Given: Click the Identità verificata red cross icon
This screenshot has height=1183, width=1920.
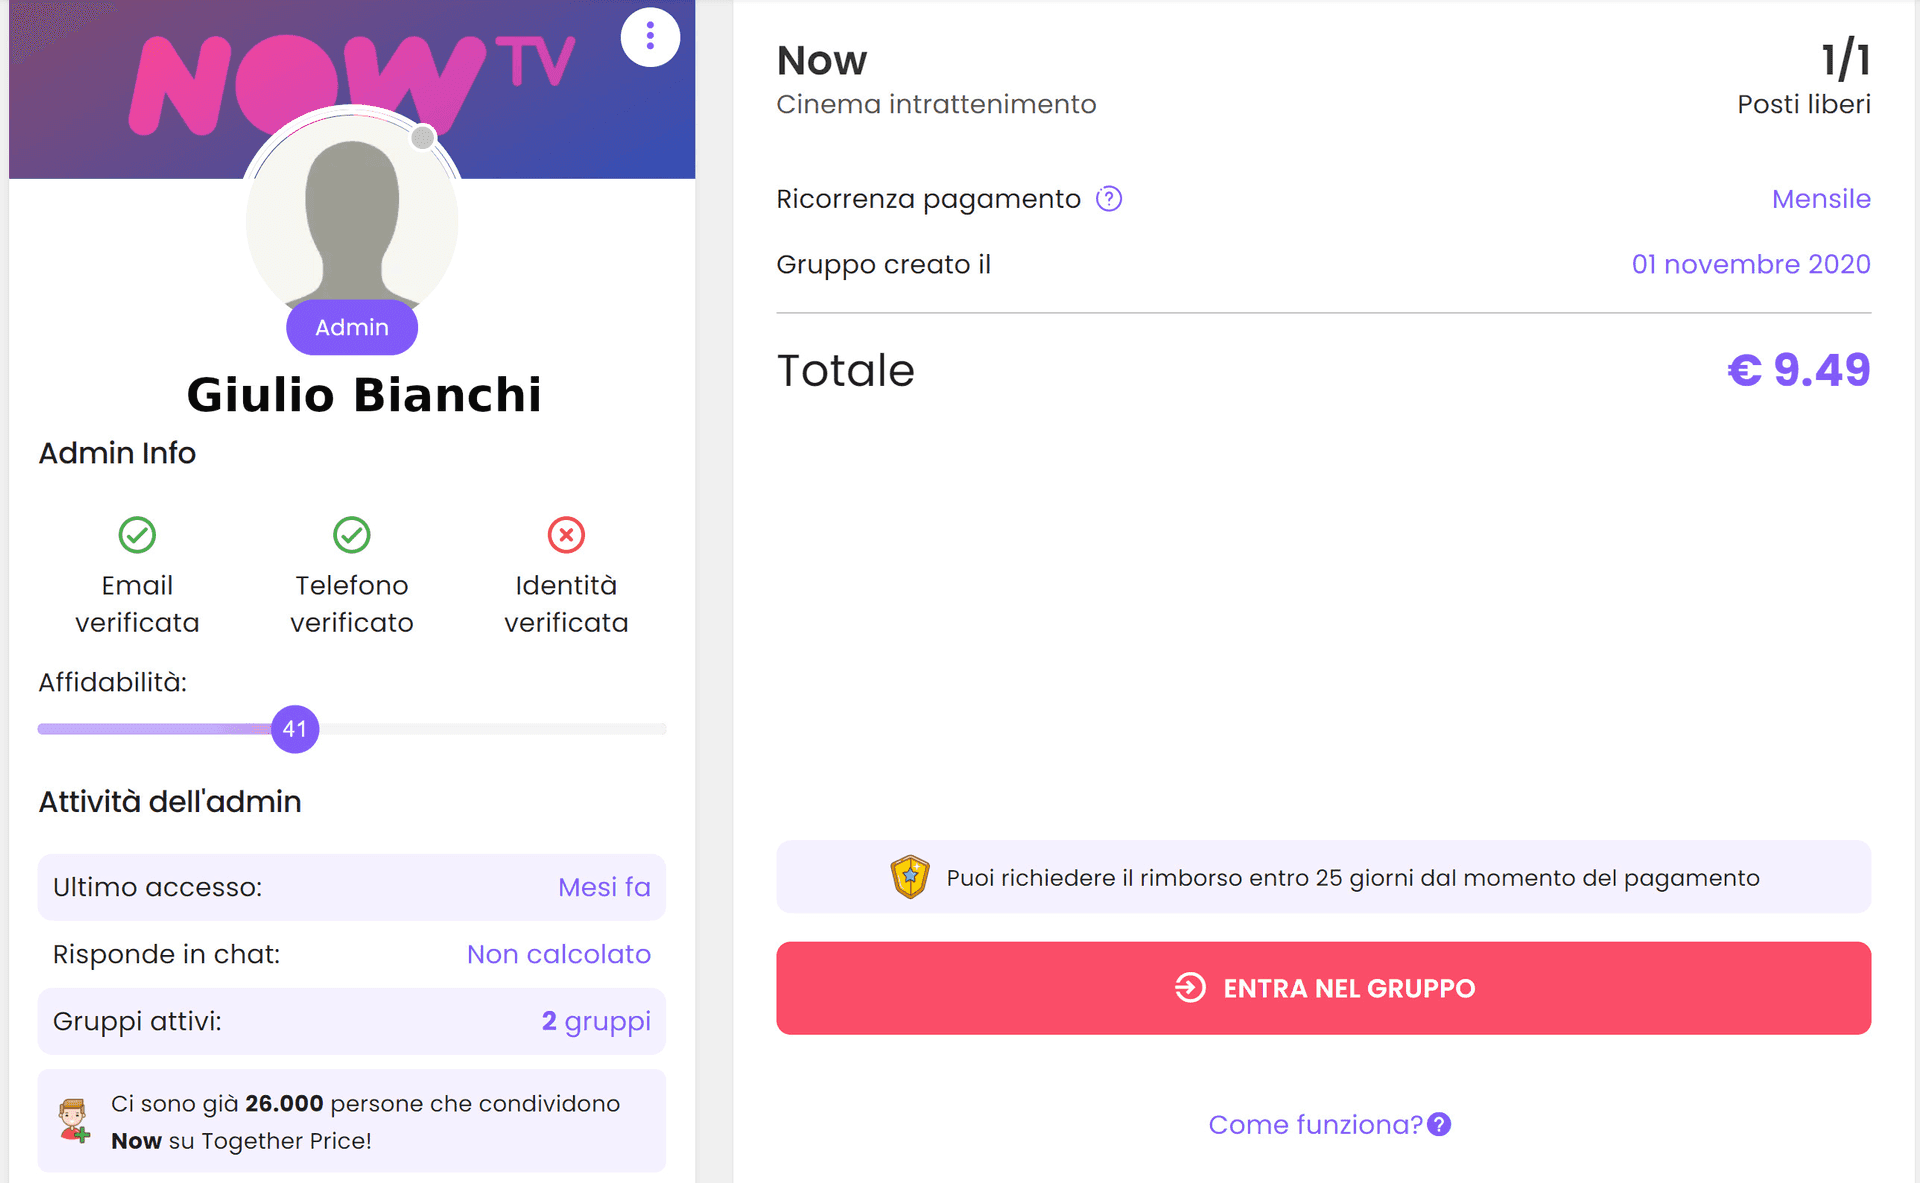Looking at the screenshot, I should pos(566,535).
